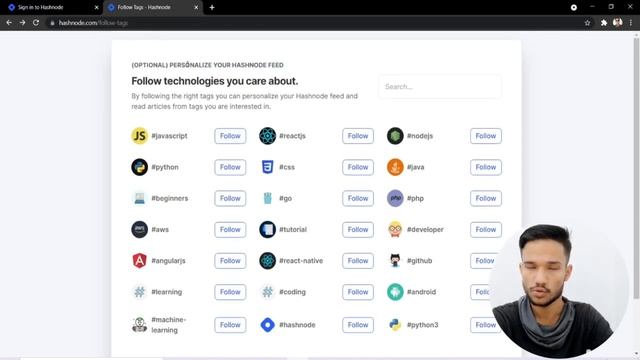Screen dimensions: 640x360
Task: Click the python3 logo icon
Action: [x=395, y=325]
